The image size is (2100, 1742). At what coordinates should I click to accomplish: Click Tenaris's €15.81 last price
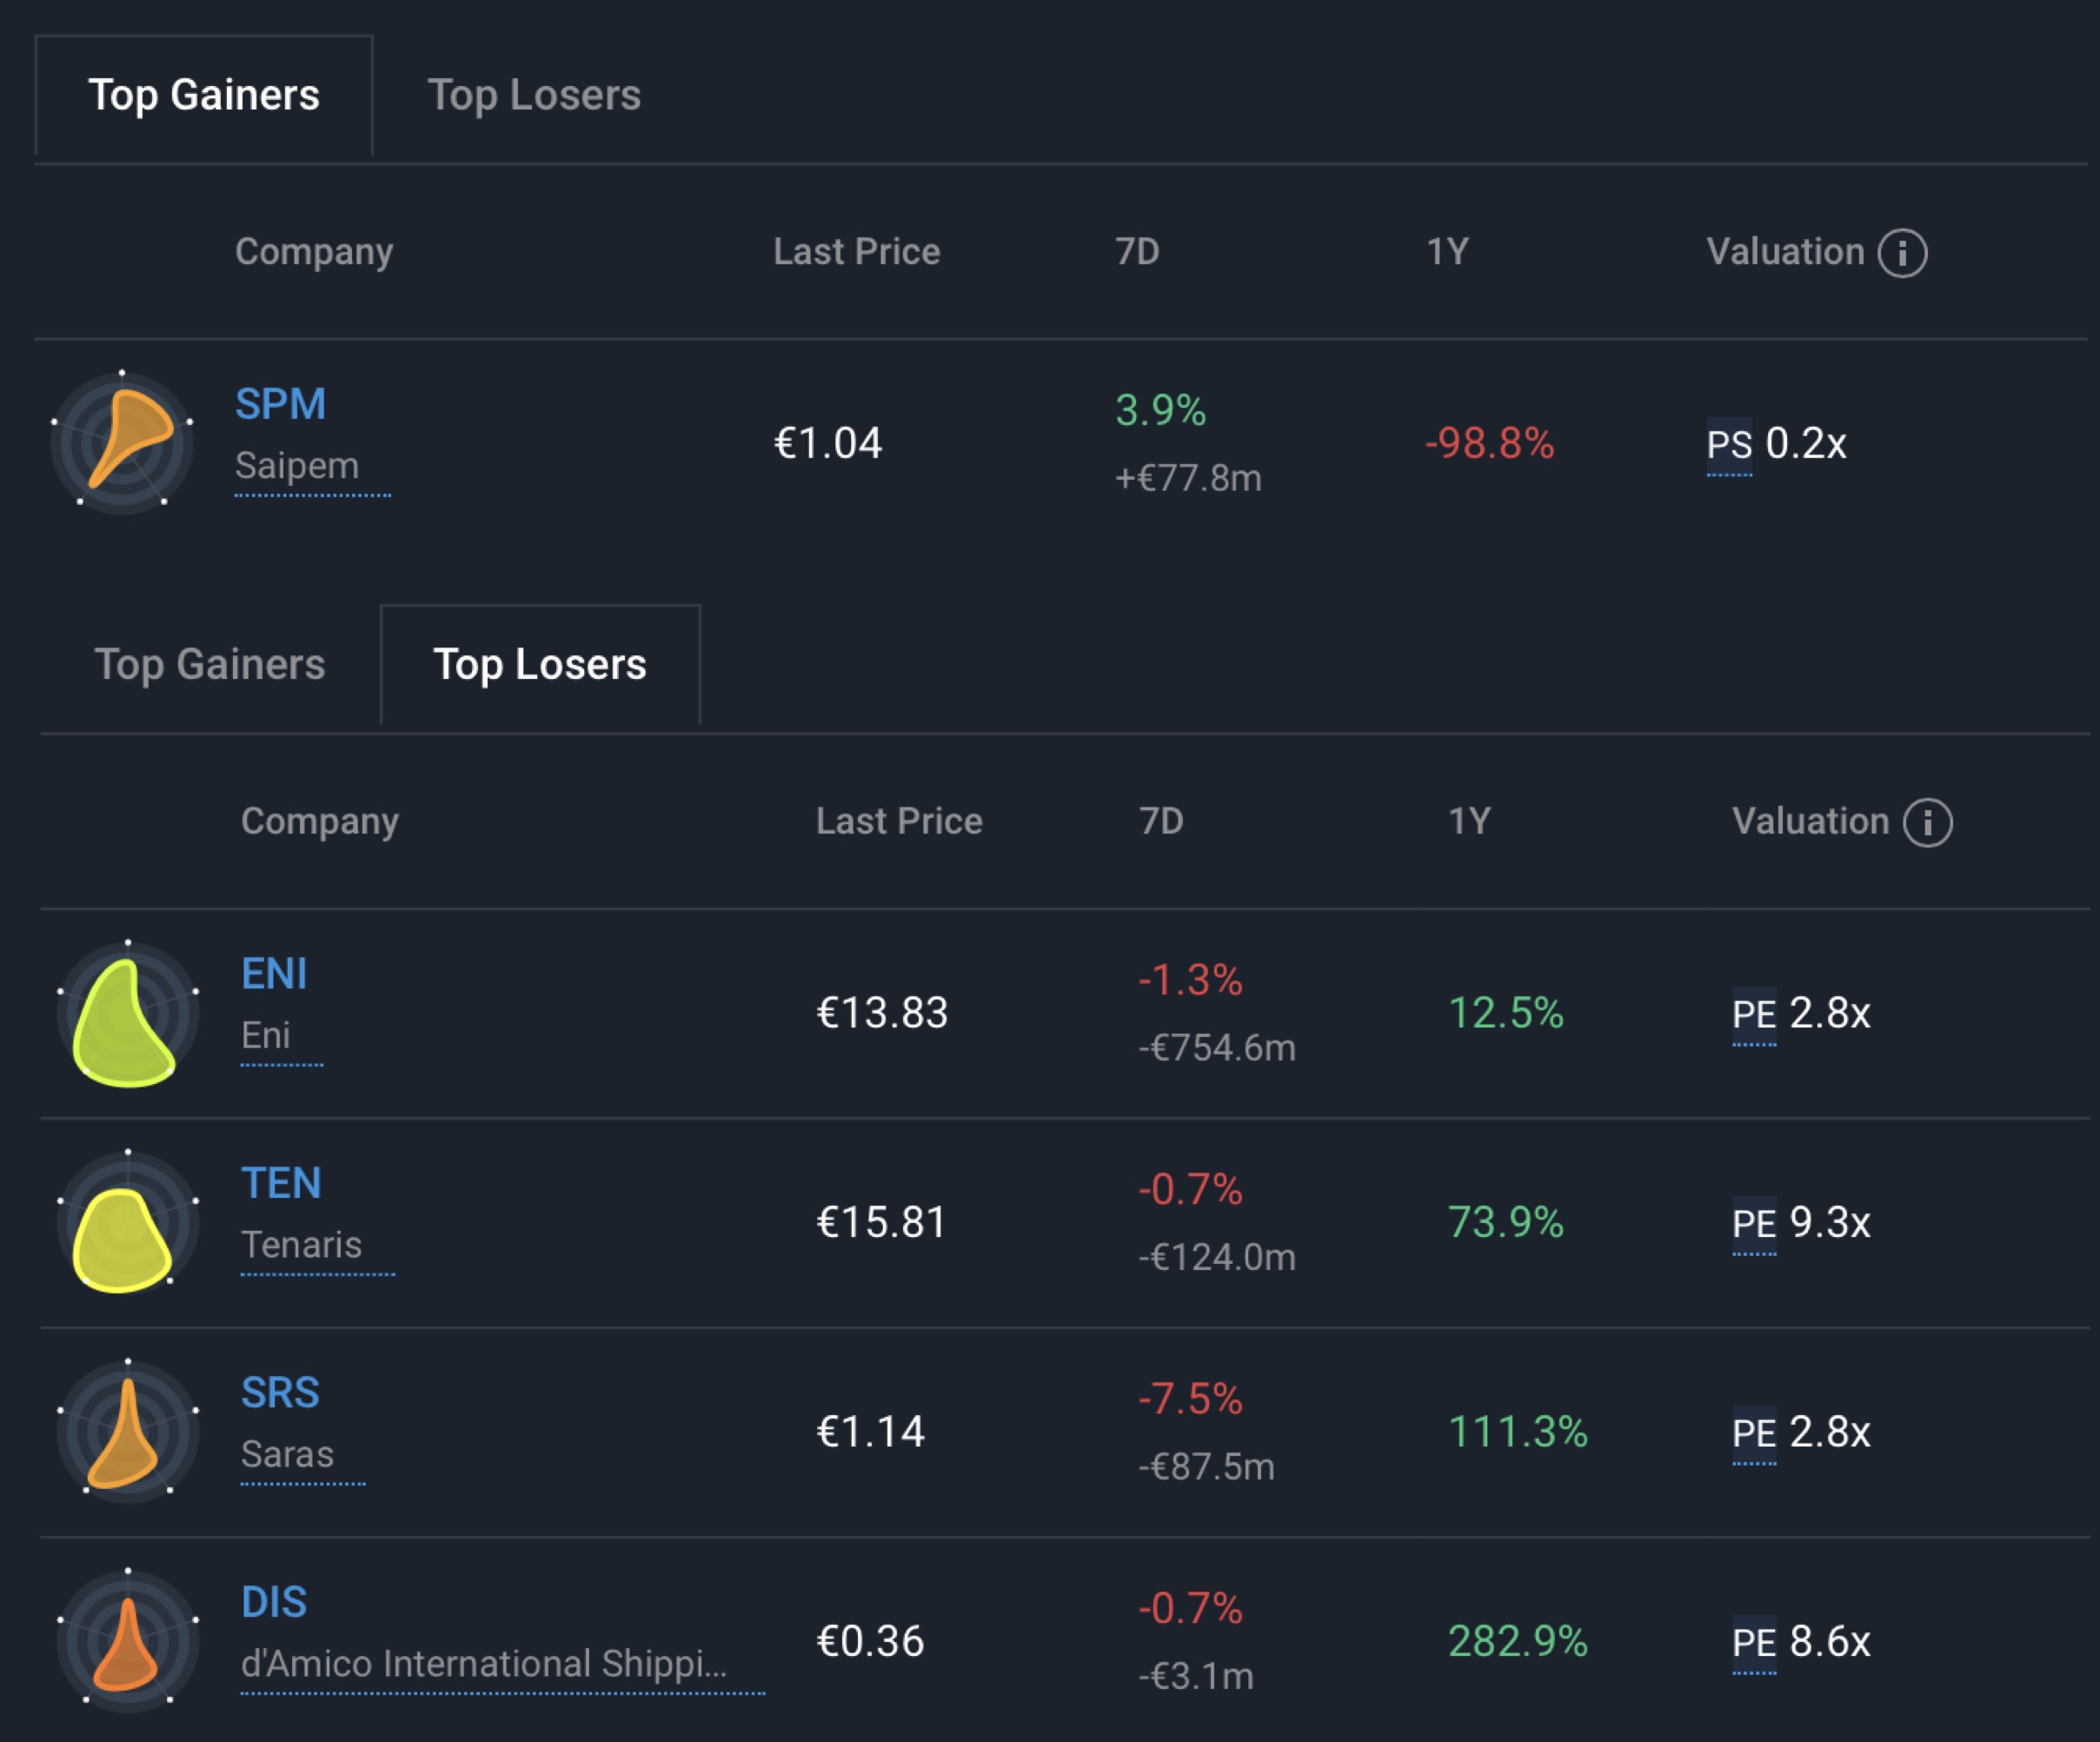[x=881, y=1222]
